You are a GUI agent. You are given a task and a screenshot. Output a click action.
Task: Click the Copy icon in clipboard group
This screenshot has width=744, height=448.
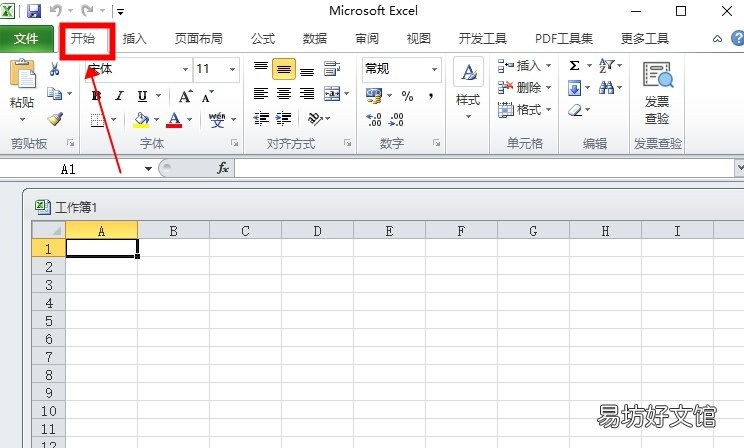coord(55,93)
